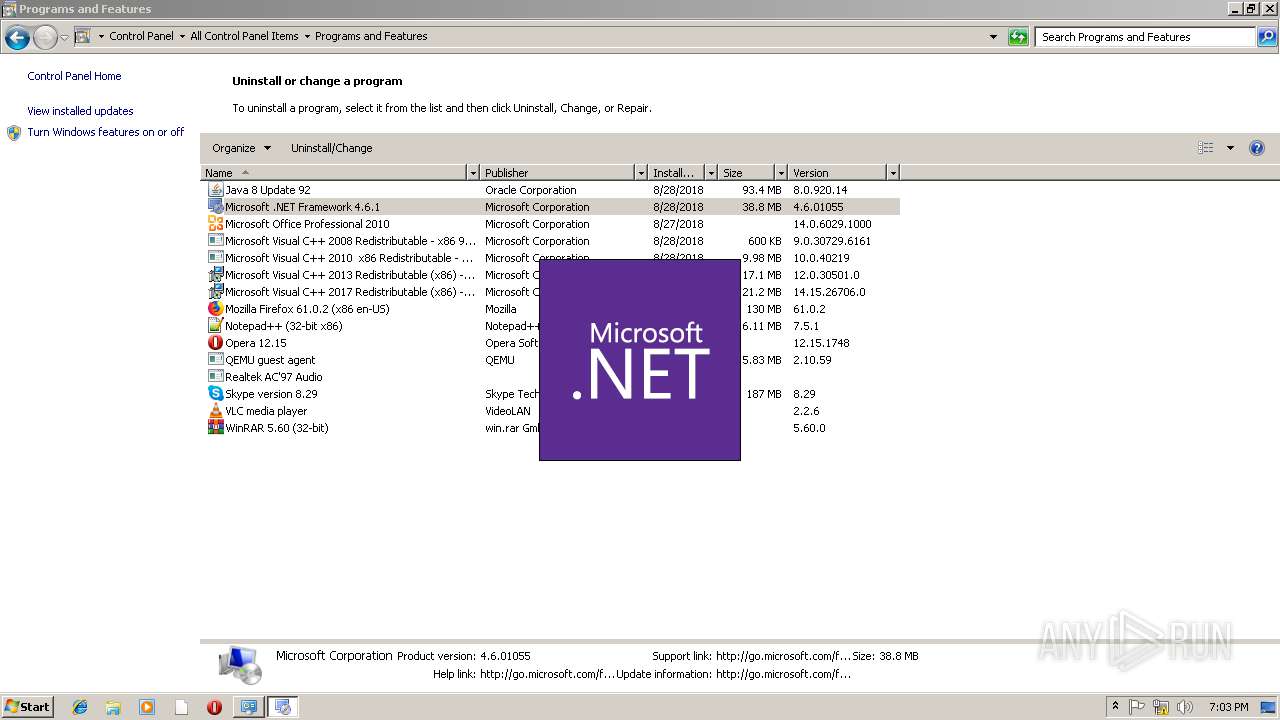
Task: Click the Forward navigation arrow
Action: point(45,38)
